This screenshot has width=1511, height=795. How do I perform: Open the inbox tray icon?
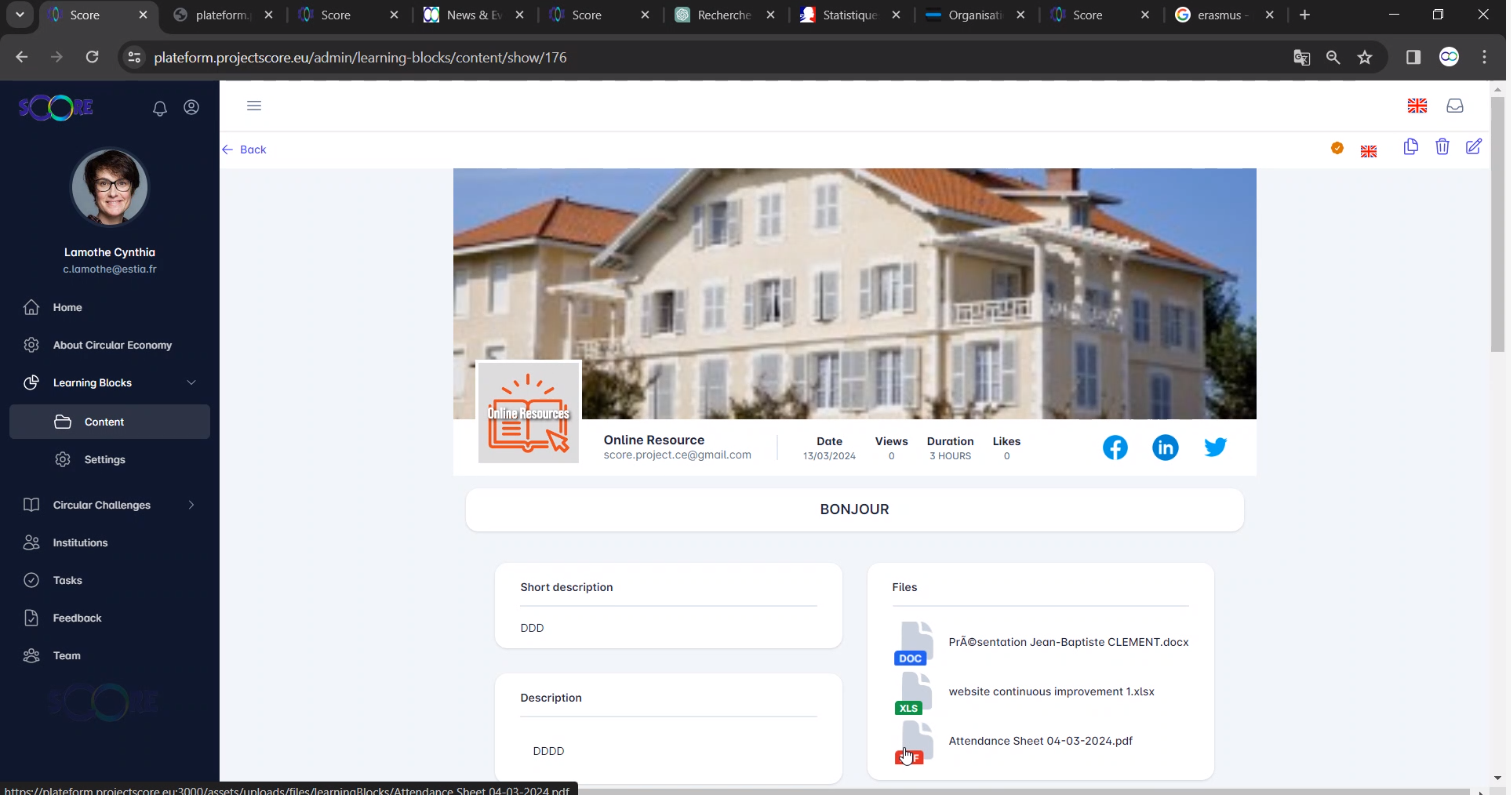(1455, 106)
